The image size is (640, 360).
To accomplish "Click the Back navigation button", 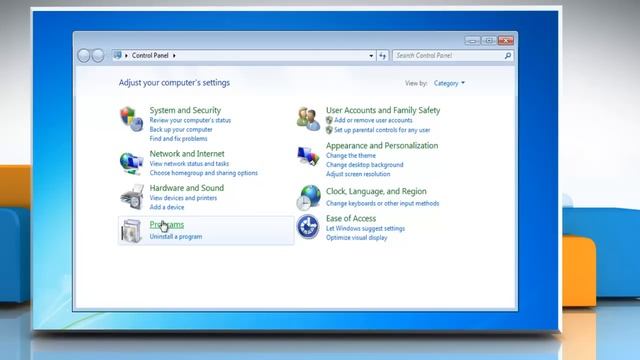I will pyautogui.click(x=84, y=56).
